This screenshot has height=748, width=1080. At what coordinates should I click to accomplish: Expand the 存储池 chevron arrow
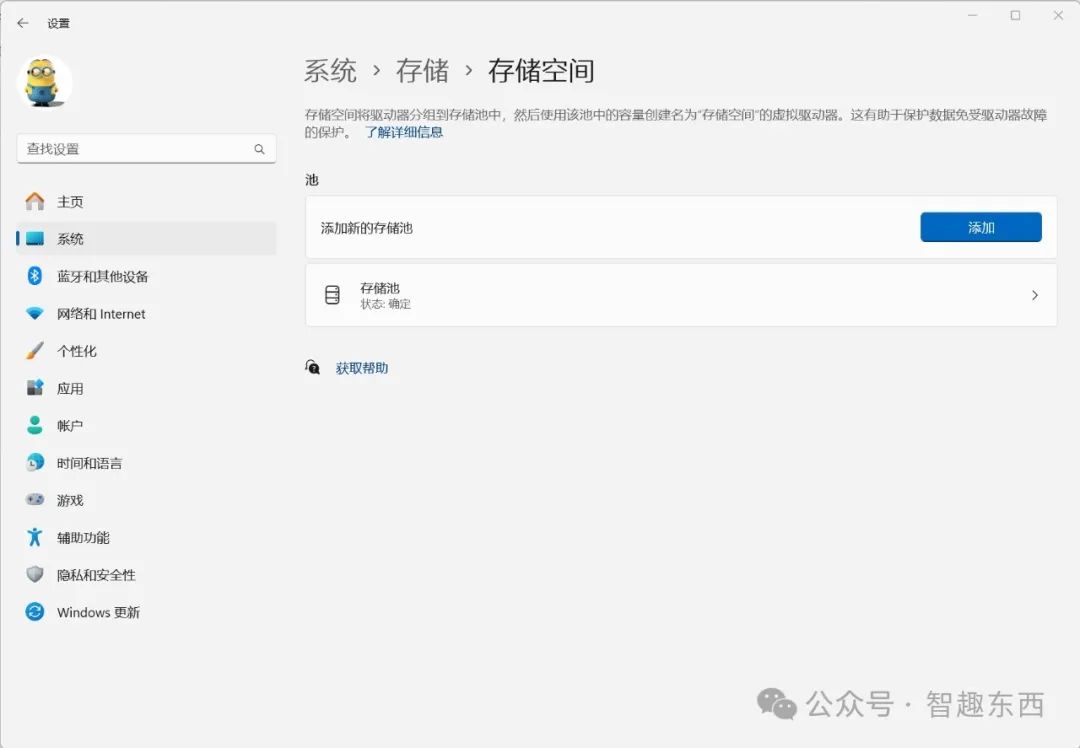point(1034,295)
